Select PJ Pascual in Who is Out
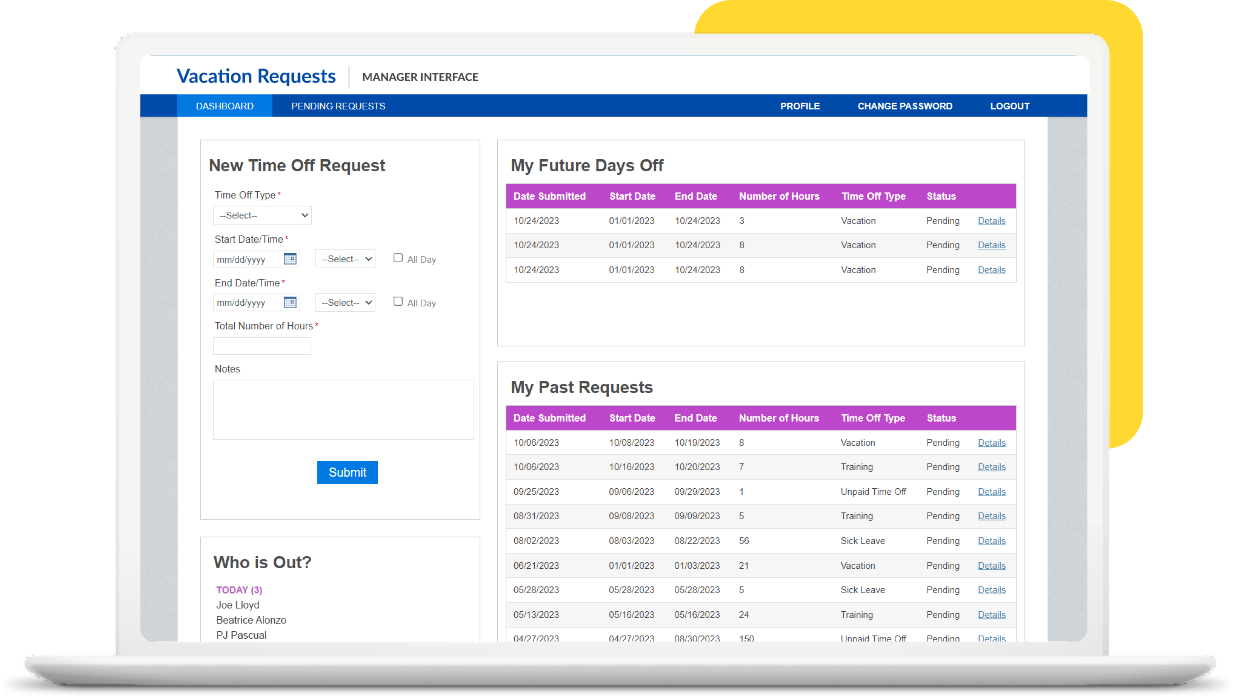Image resolution: width=1234 pixels, height=700 pixels. 241,635
